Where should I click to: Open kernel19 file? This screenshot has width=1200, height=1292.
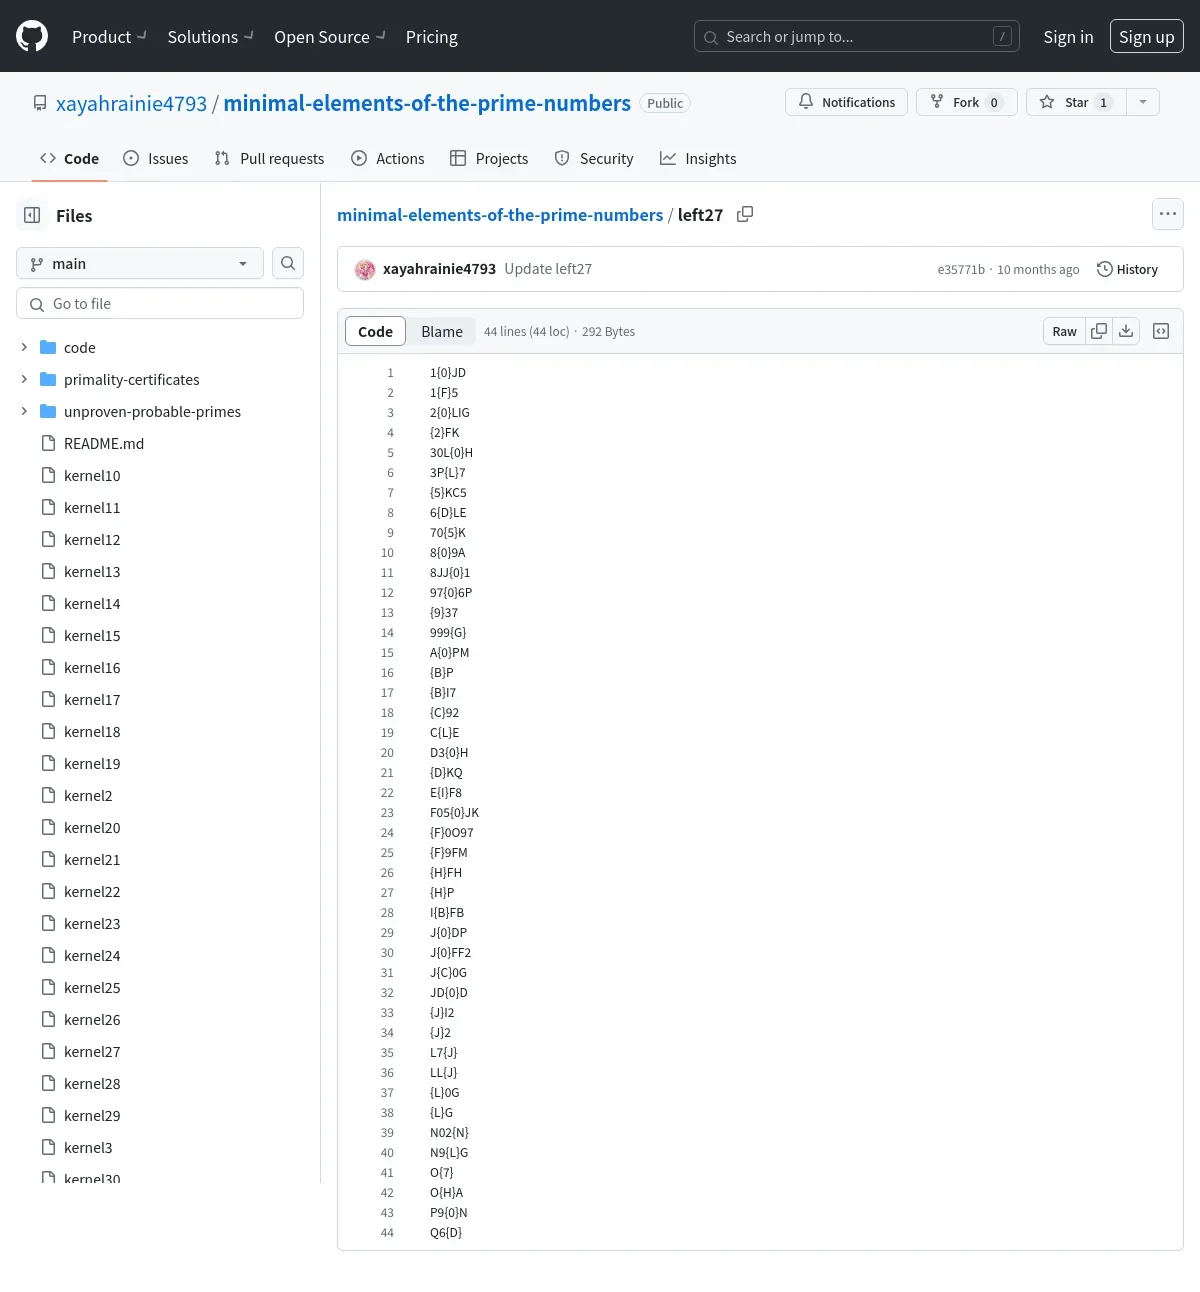(92, 763)
